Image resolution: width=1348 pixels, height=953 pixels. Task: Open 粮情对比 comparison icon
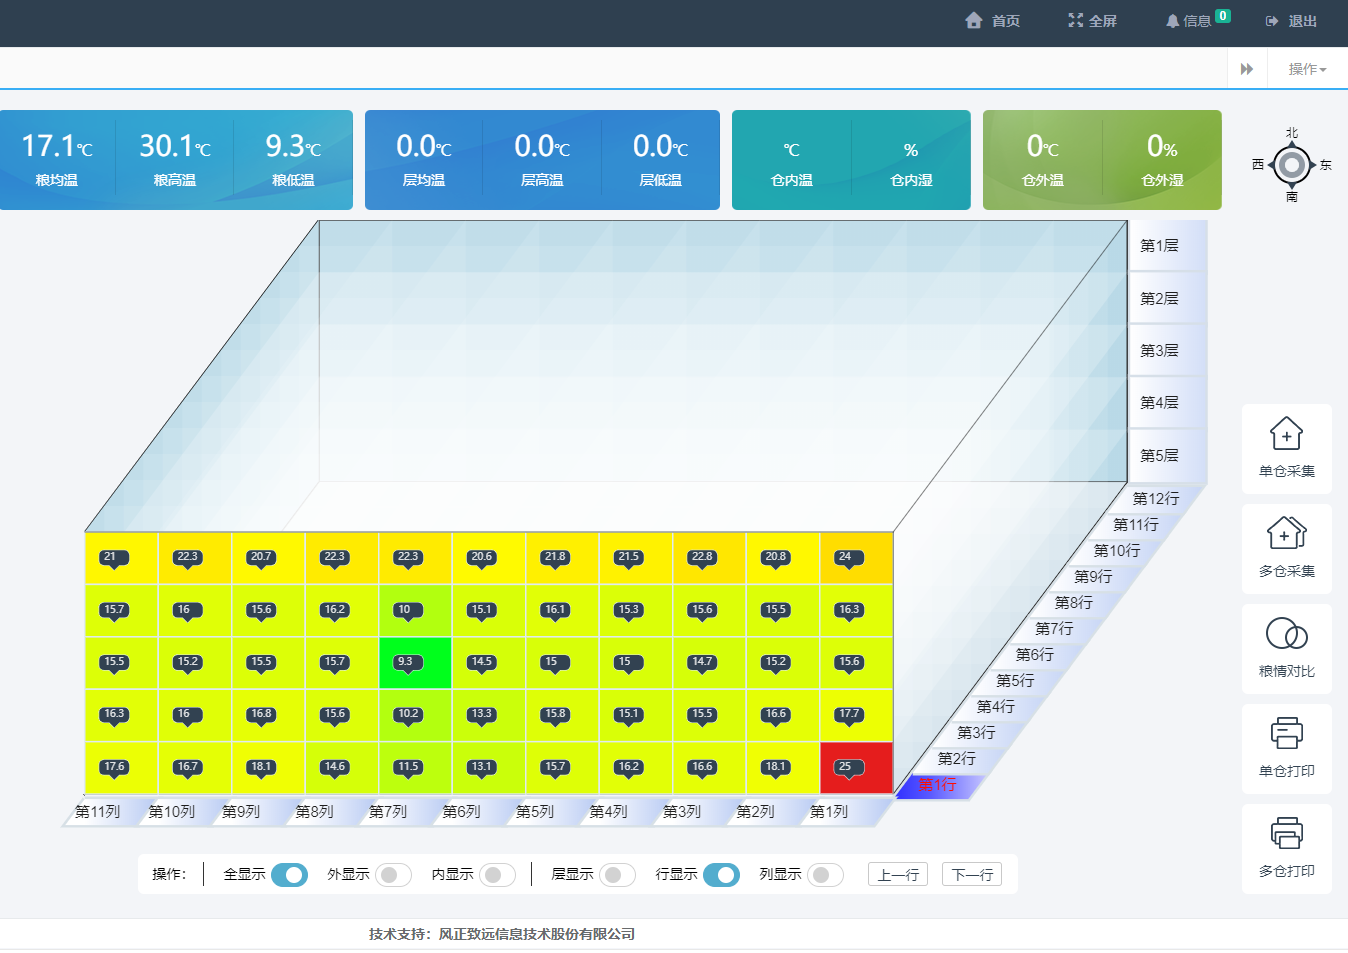coord(1286,634)
